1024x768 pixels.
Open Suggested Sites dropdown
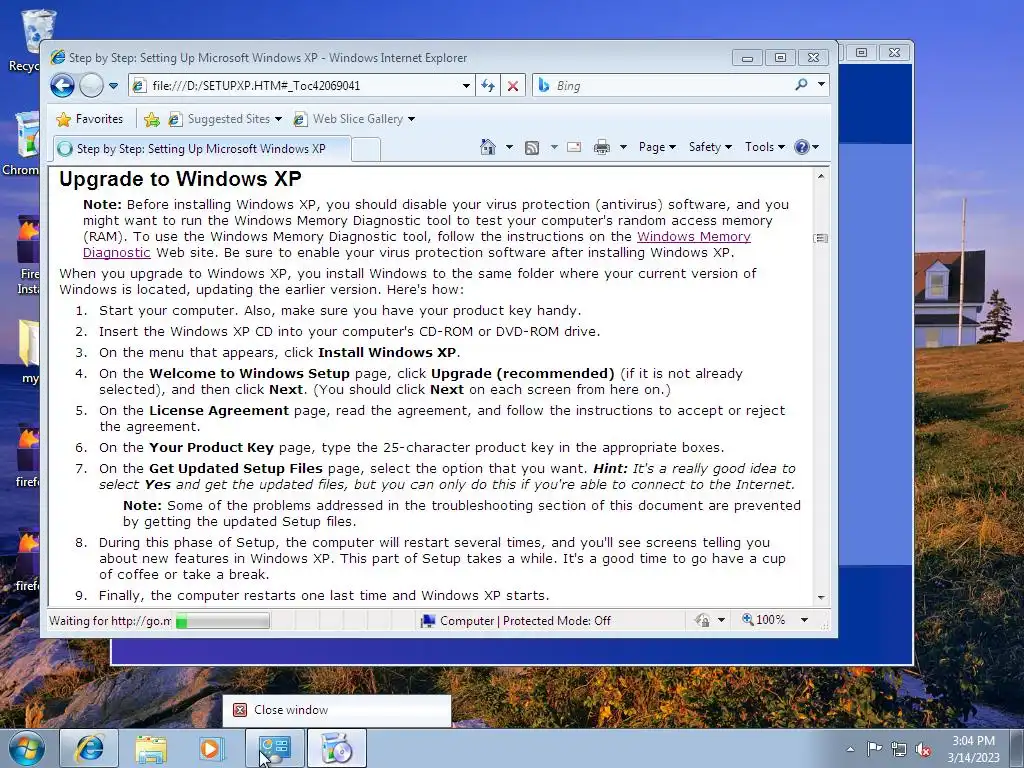coord(225,119)
